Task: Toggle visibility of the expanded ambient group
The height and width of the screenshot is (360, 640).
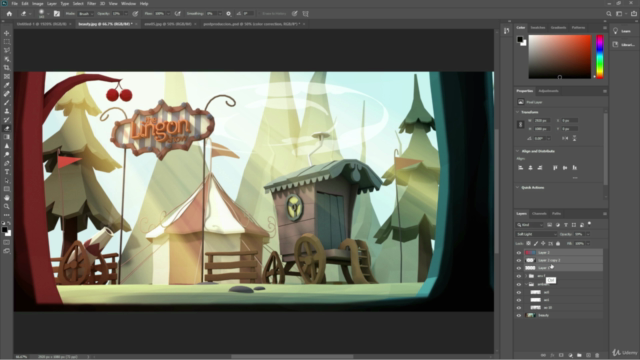Action: click(519, 284)
